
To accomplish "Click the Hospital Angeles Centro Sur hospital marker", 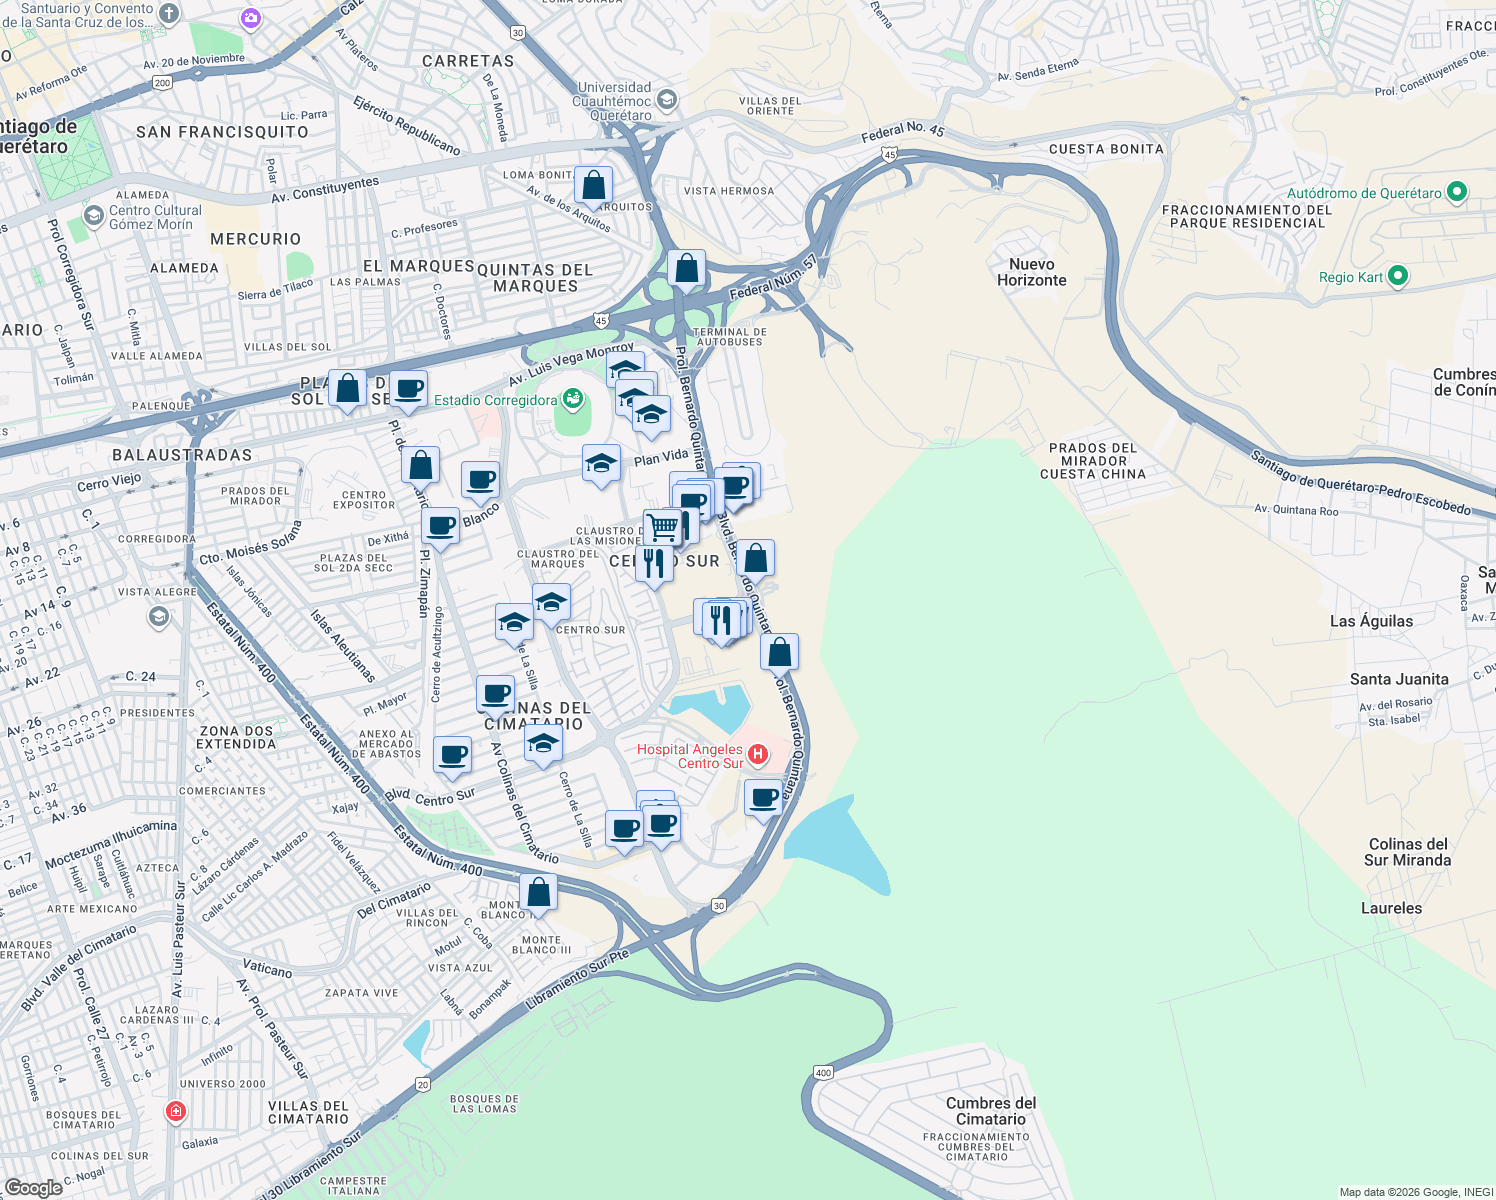I will (x=759, y=754).
